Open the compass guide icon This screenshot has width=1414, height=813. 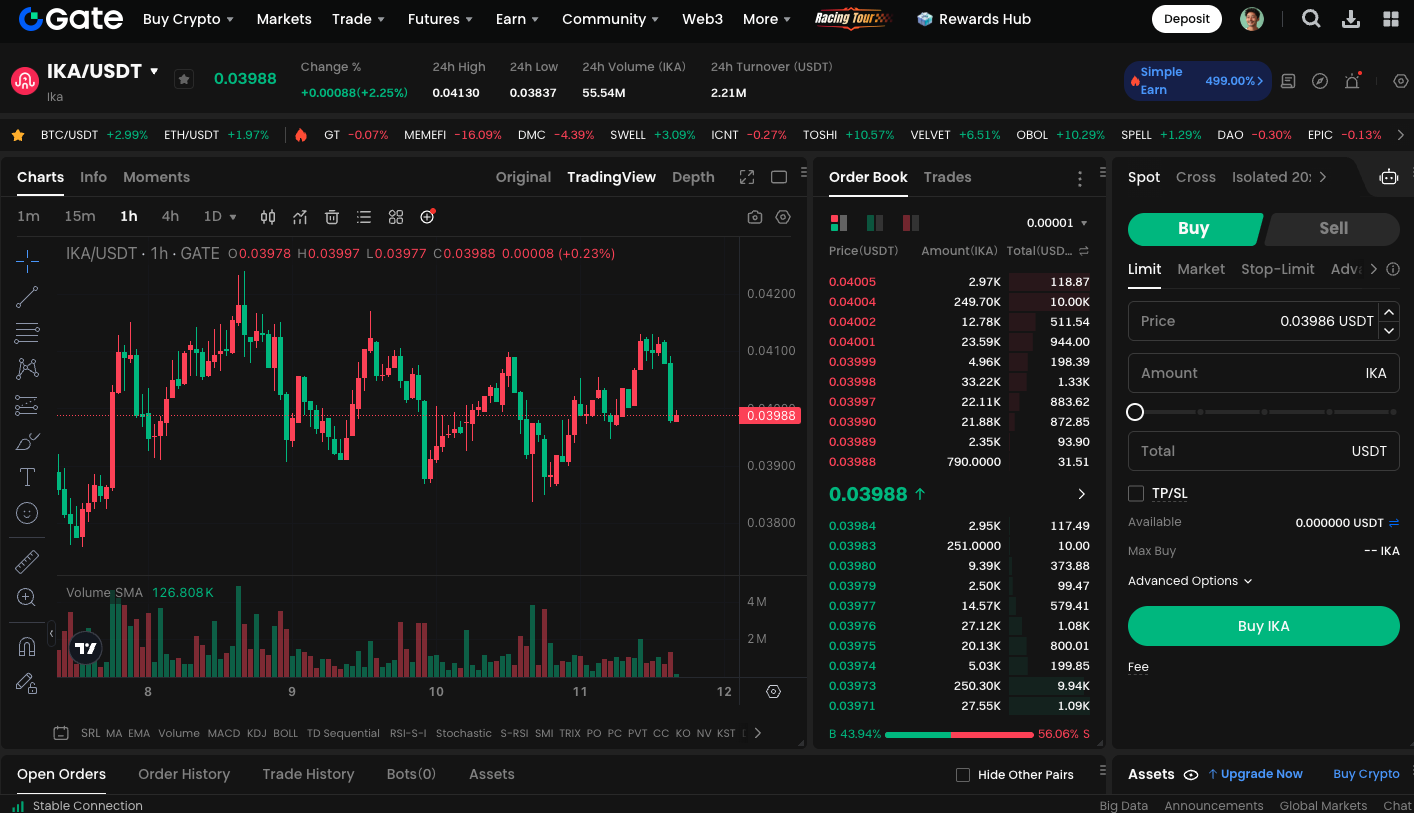click(1320, 81)
